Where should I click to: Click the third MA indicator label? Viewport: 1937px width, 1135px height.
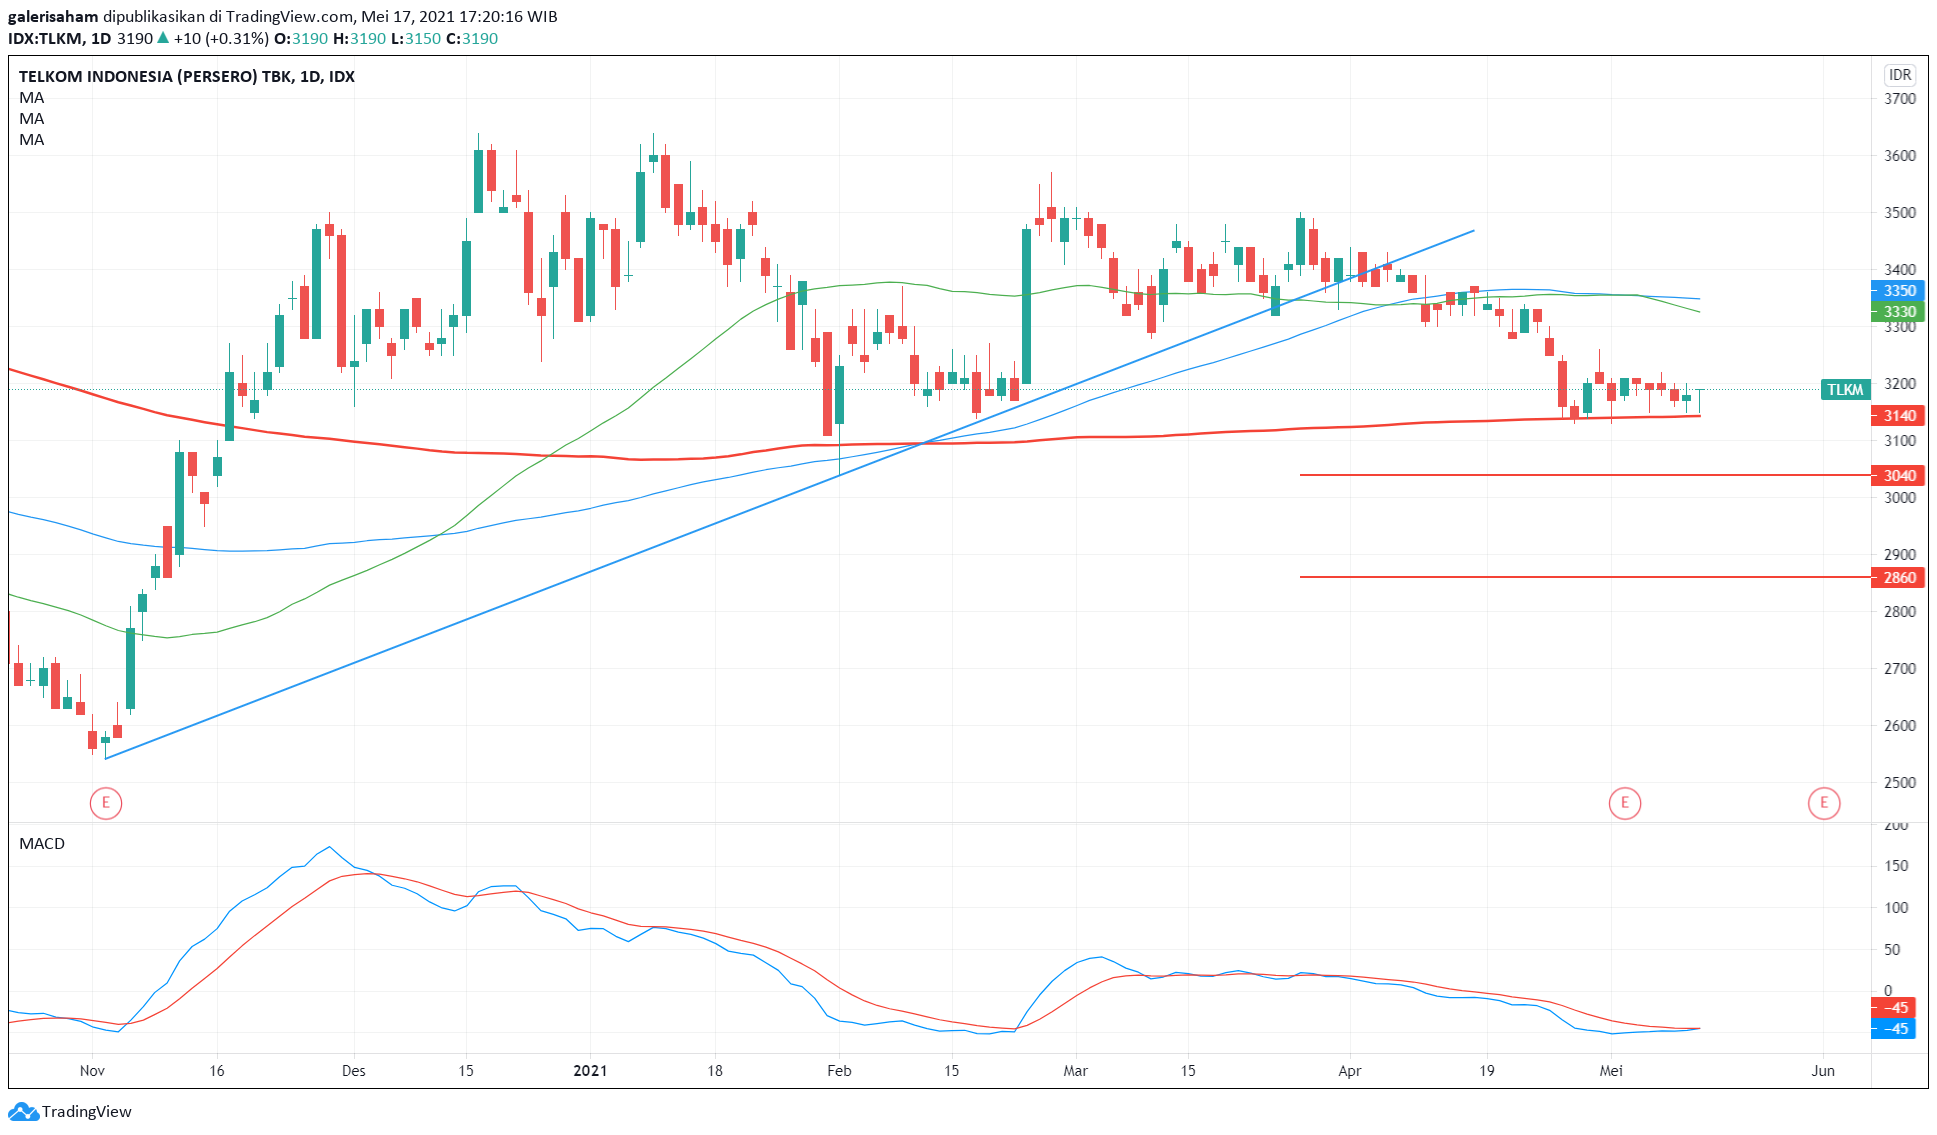[32, 140]
